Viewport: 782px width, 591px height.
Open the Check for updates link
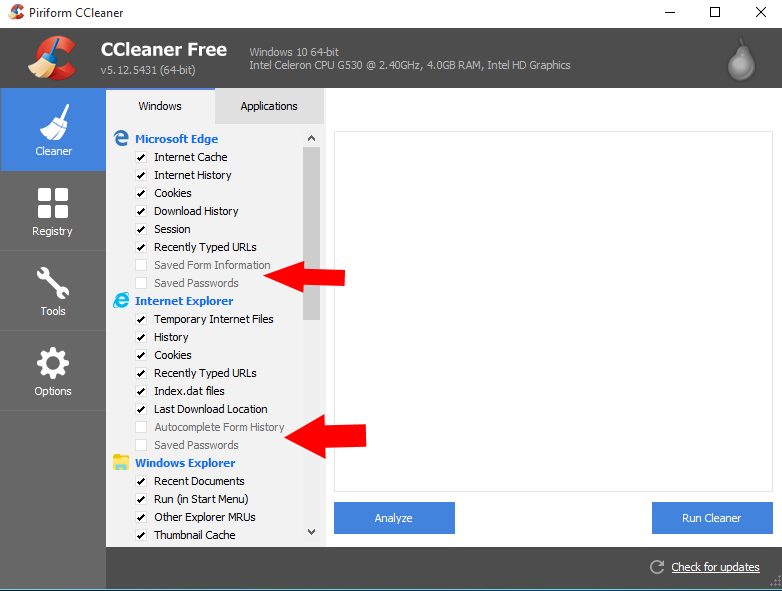click(x=715, y=567)
